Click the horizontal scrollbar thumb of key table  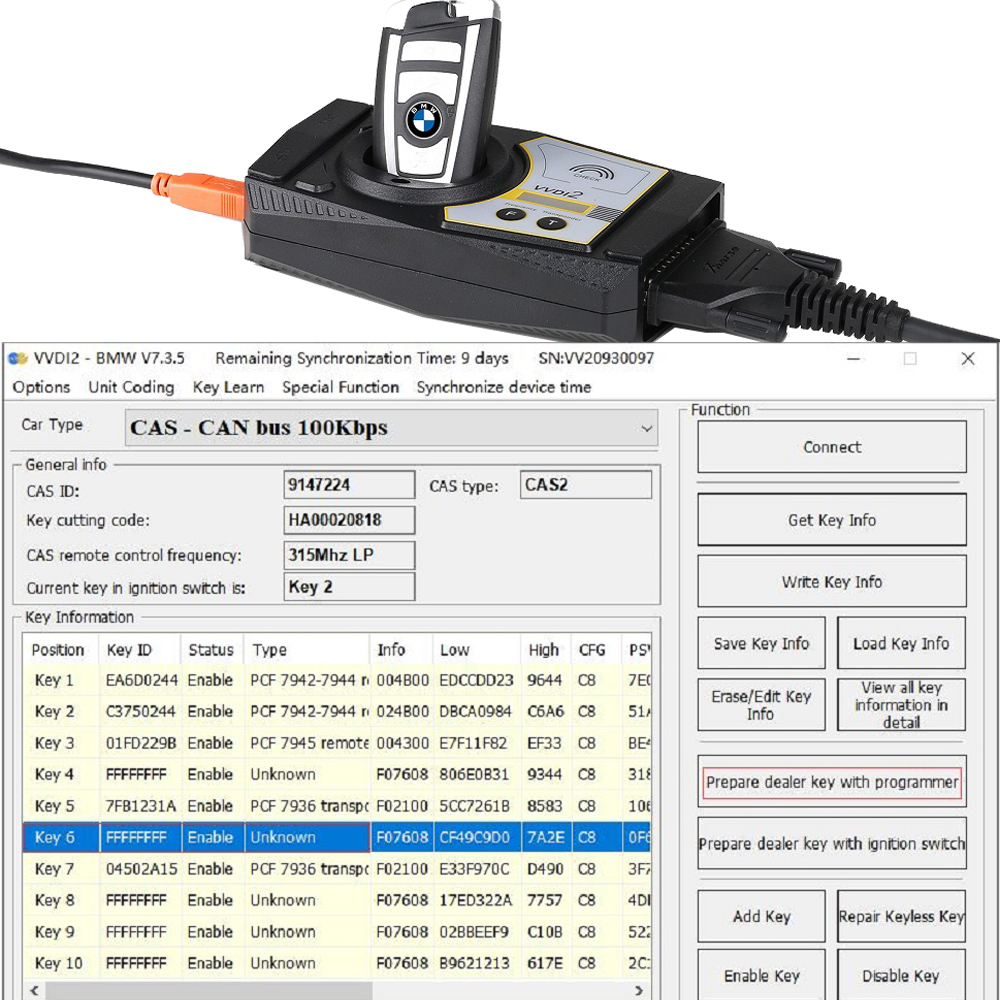209,990
